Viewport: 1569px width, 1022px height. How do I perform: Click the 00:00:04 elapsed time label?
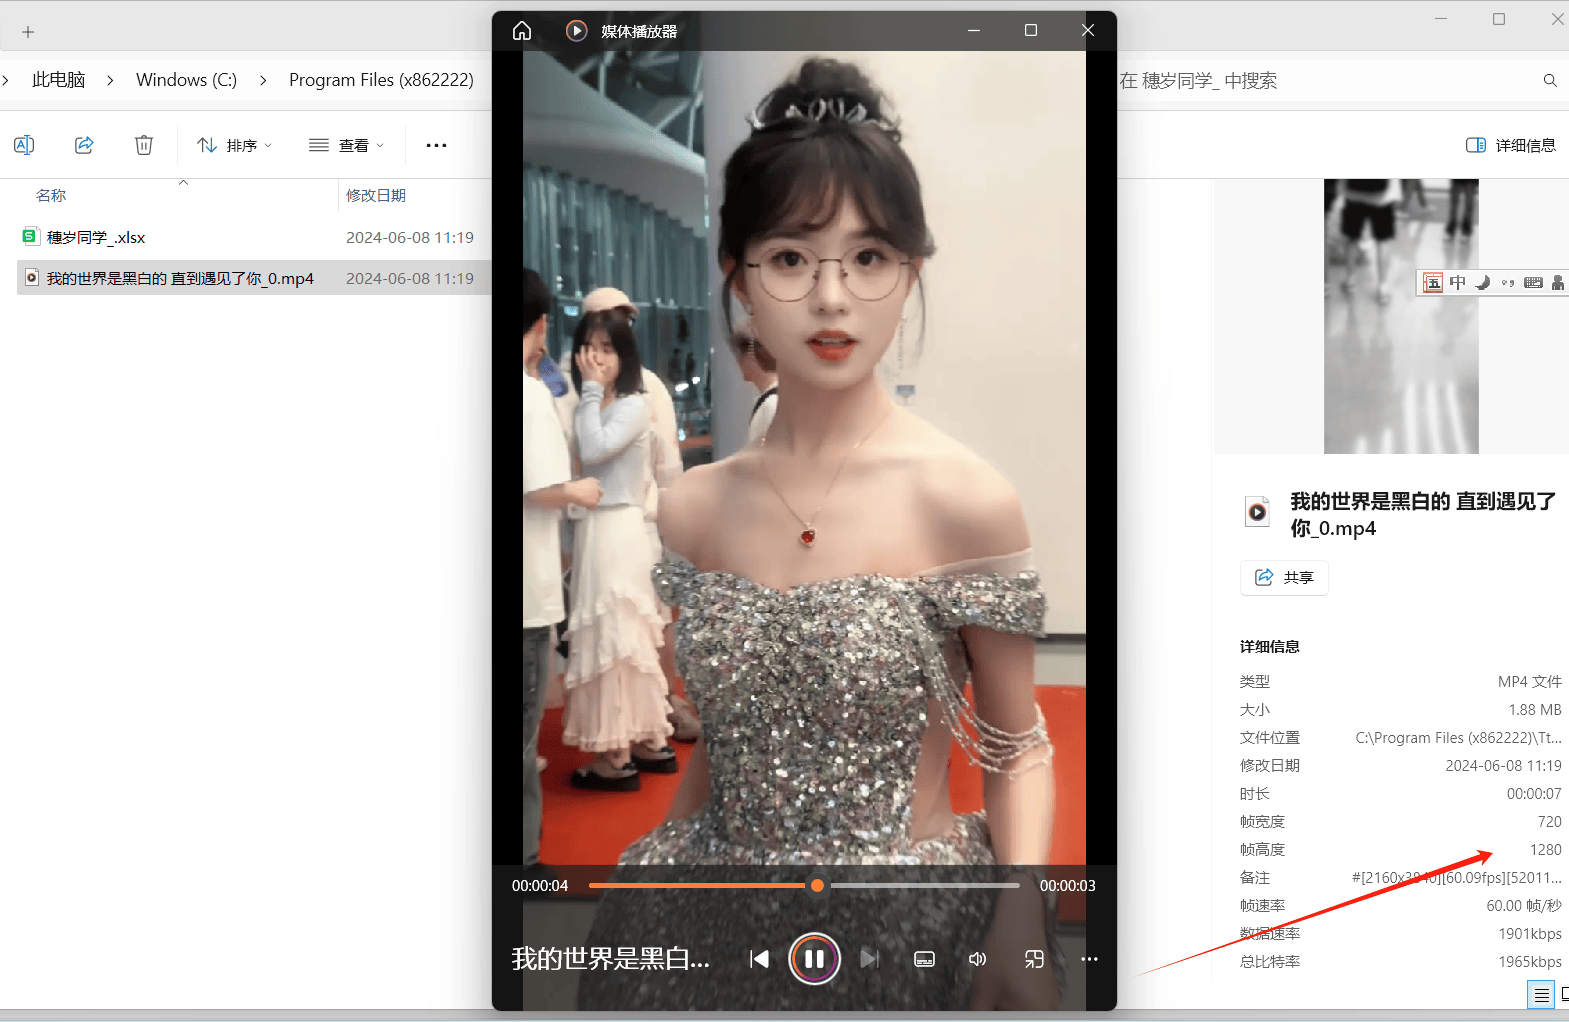pos(540,886)
